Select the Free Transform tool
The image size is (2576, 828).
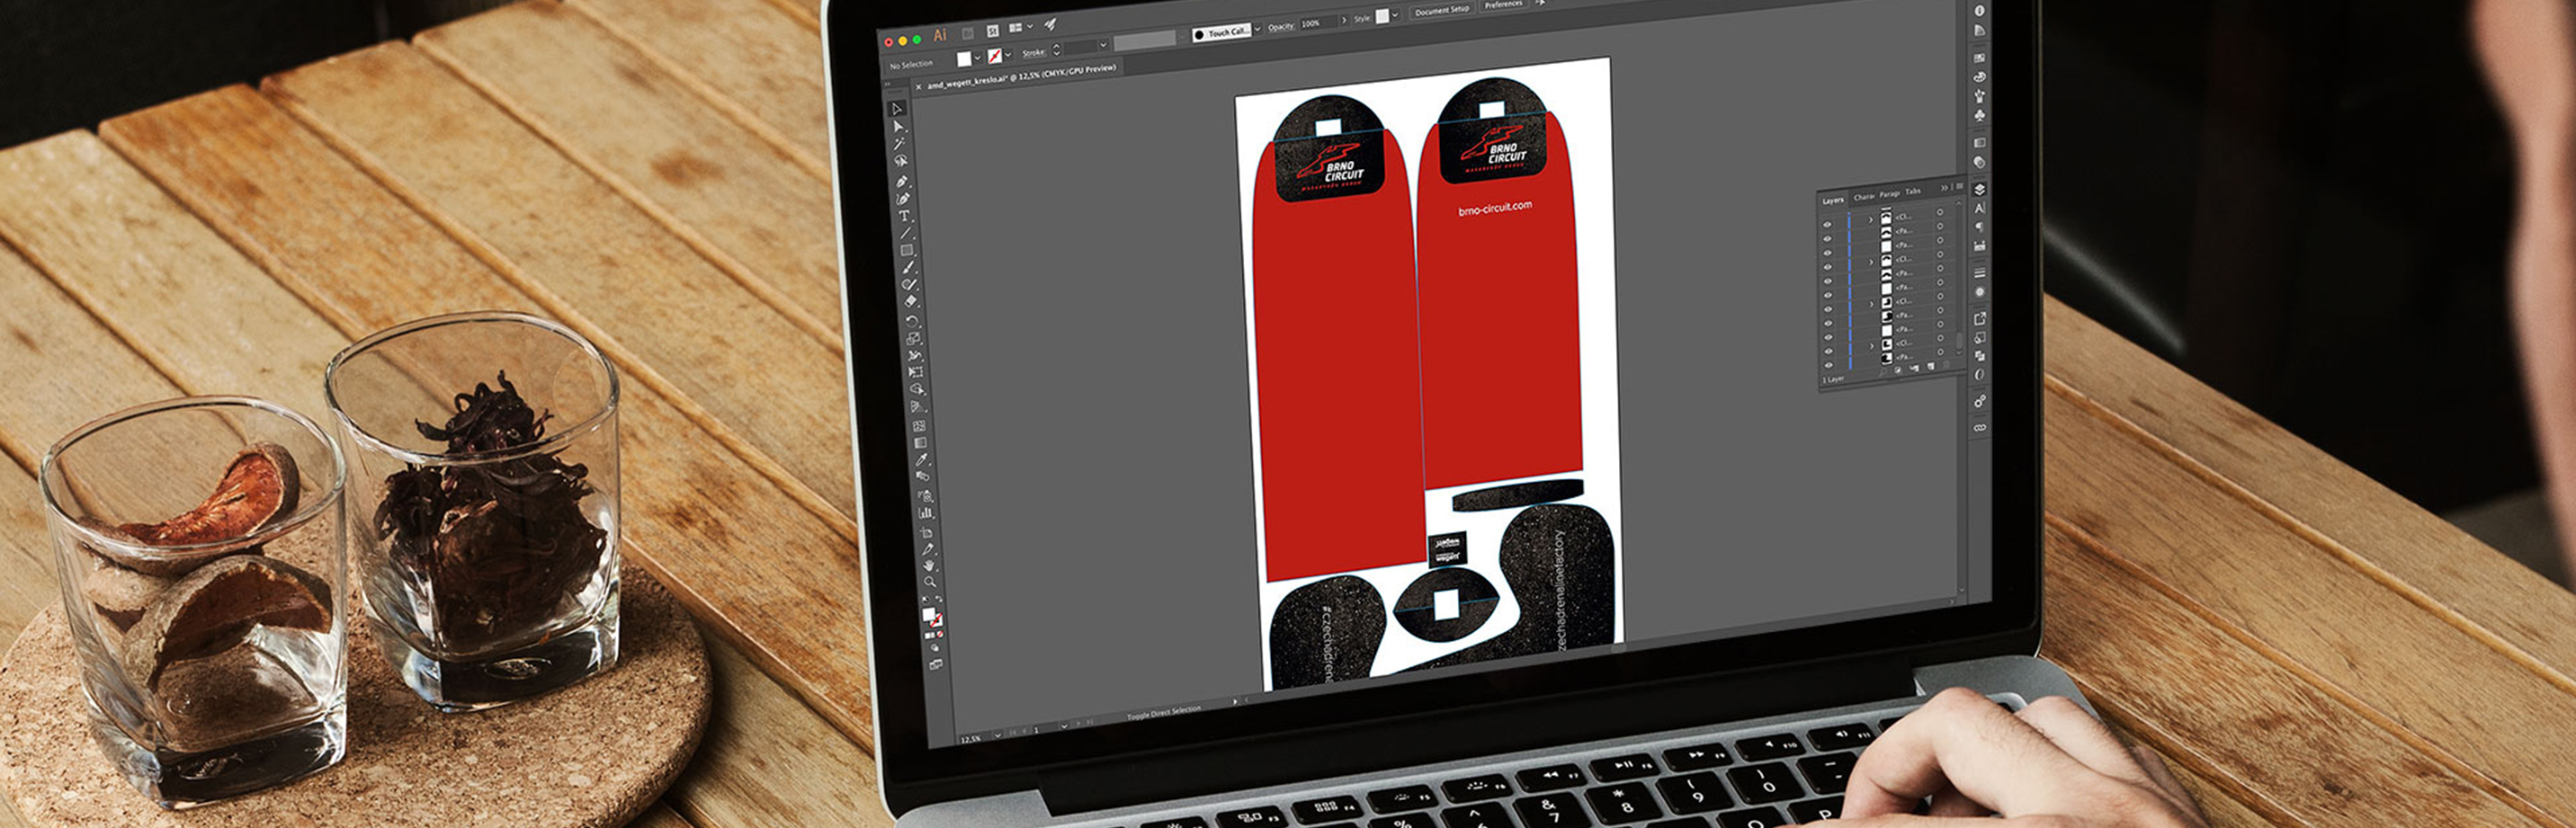[x=915, y=371]
